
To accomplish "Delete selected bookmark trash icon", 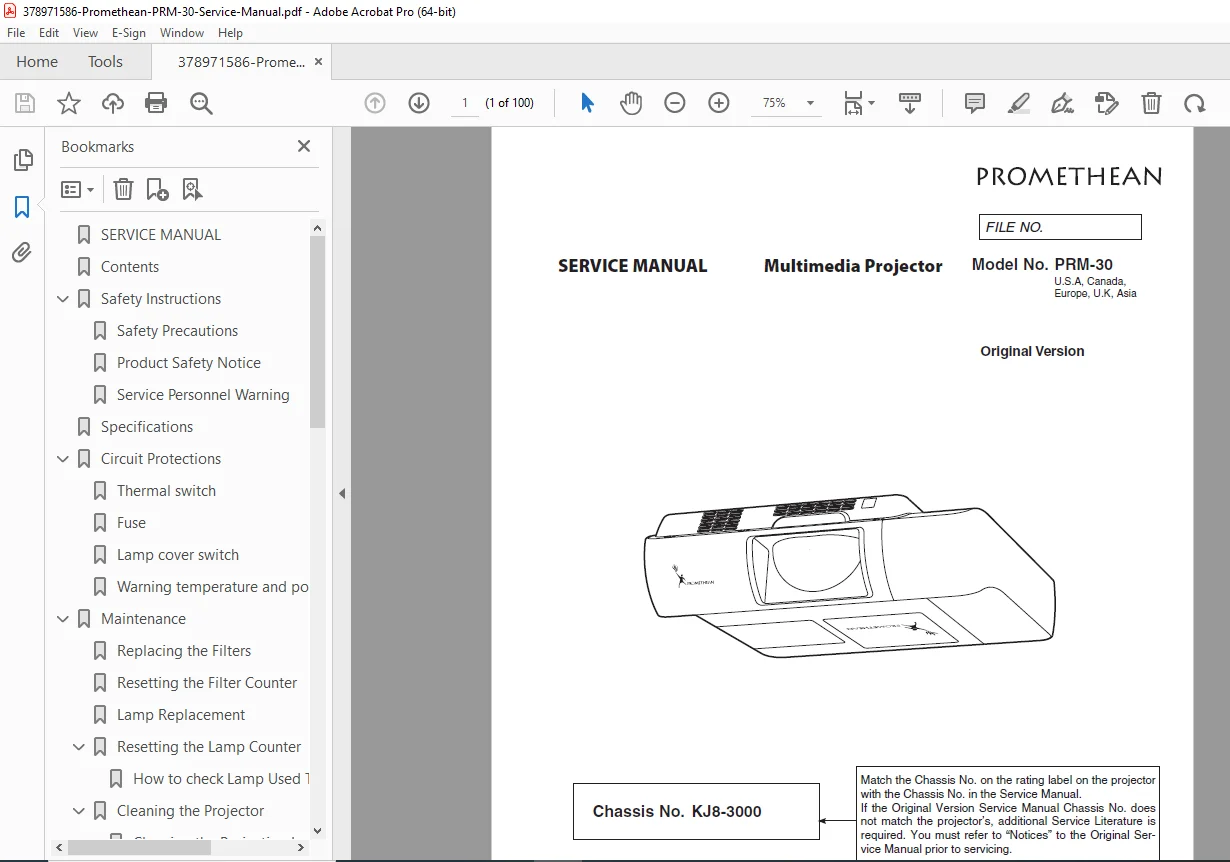I will coord(123,189).
